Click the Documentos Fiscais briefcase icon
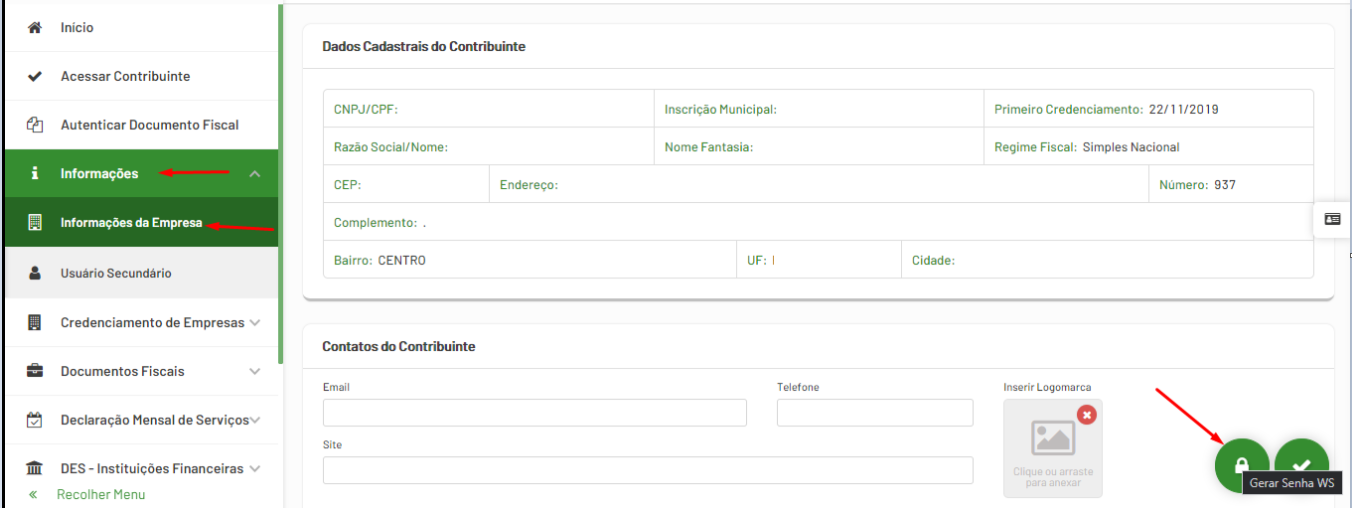 click(35, 371)
